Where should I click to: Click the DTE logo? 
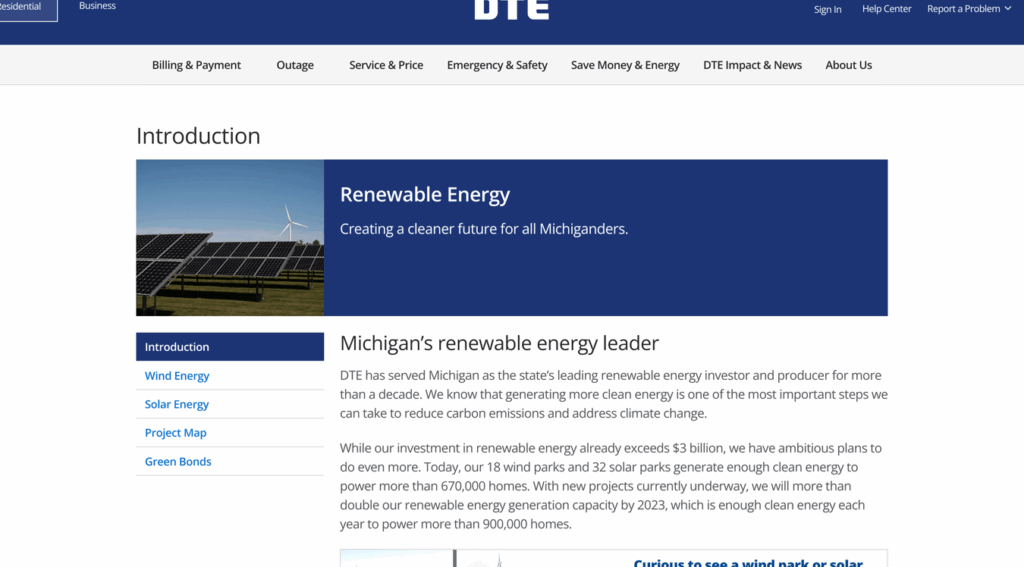coord(511,9)
